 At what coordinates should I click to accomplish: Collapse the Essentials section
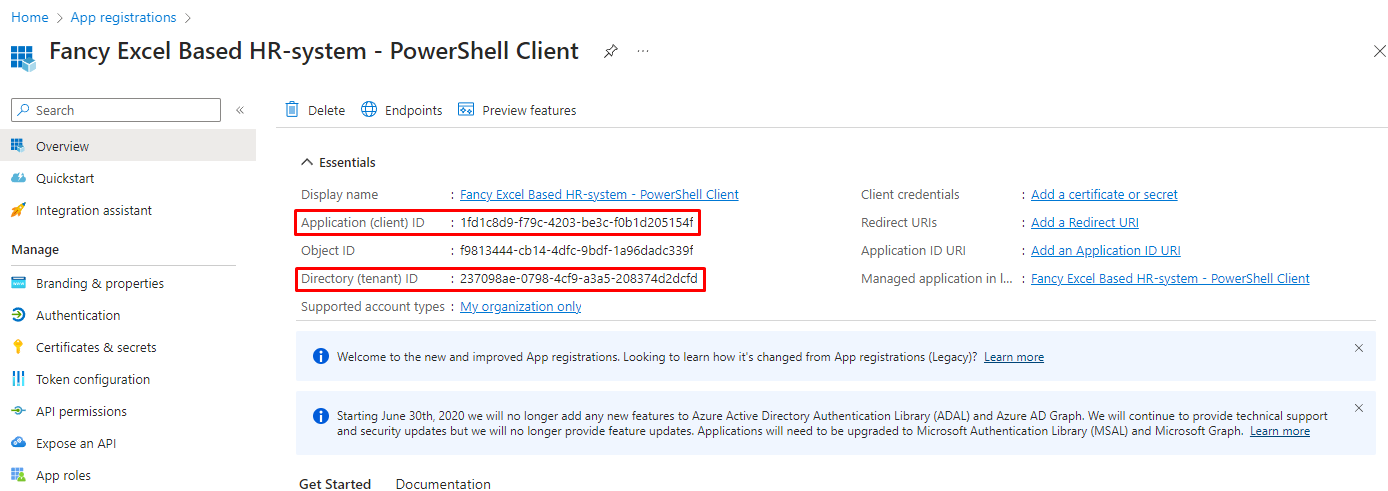(307, 162)
